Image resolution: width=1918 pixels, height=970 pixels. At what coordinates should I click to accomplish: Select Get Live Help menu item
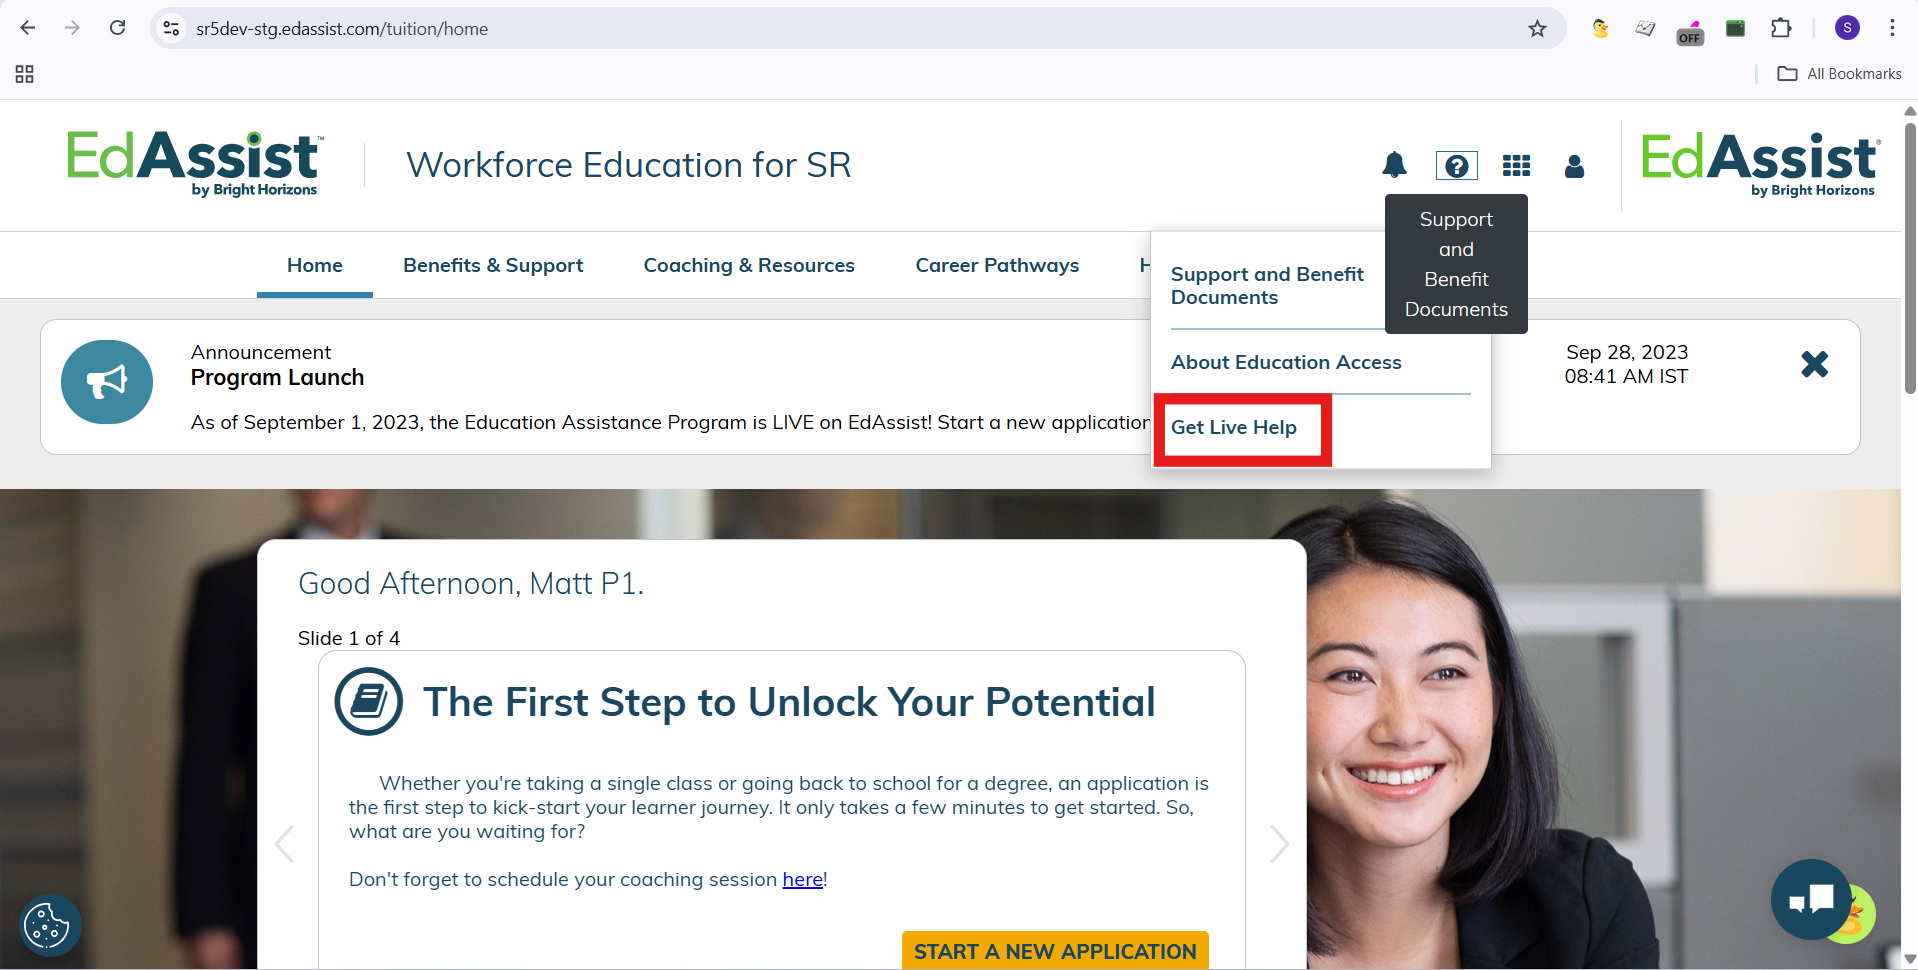(1234, 428)
